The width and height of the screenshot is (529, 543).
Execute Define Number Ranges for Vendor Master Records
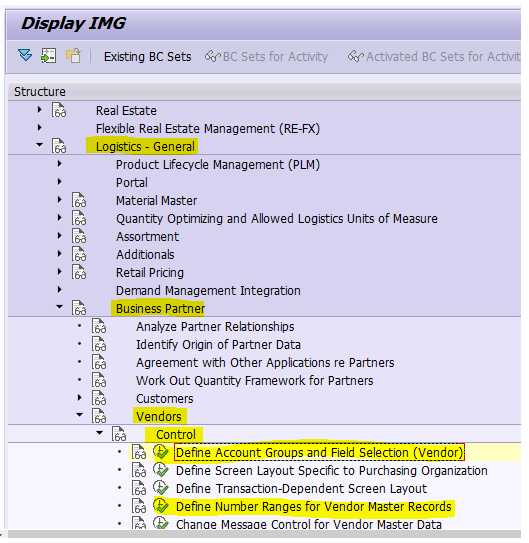tap(161, 506)
